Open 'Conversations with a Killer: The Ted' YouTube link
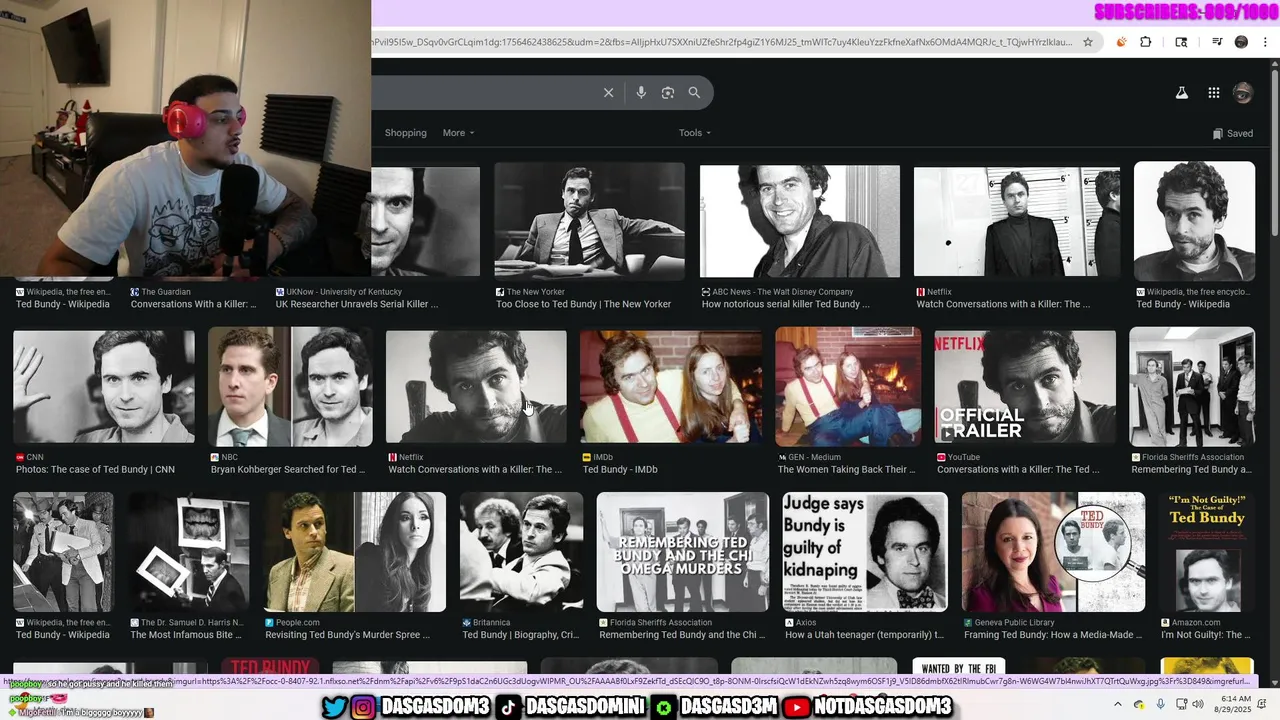1280x720 pixels. pos(1018,469)
